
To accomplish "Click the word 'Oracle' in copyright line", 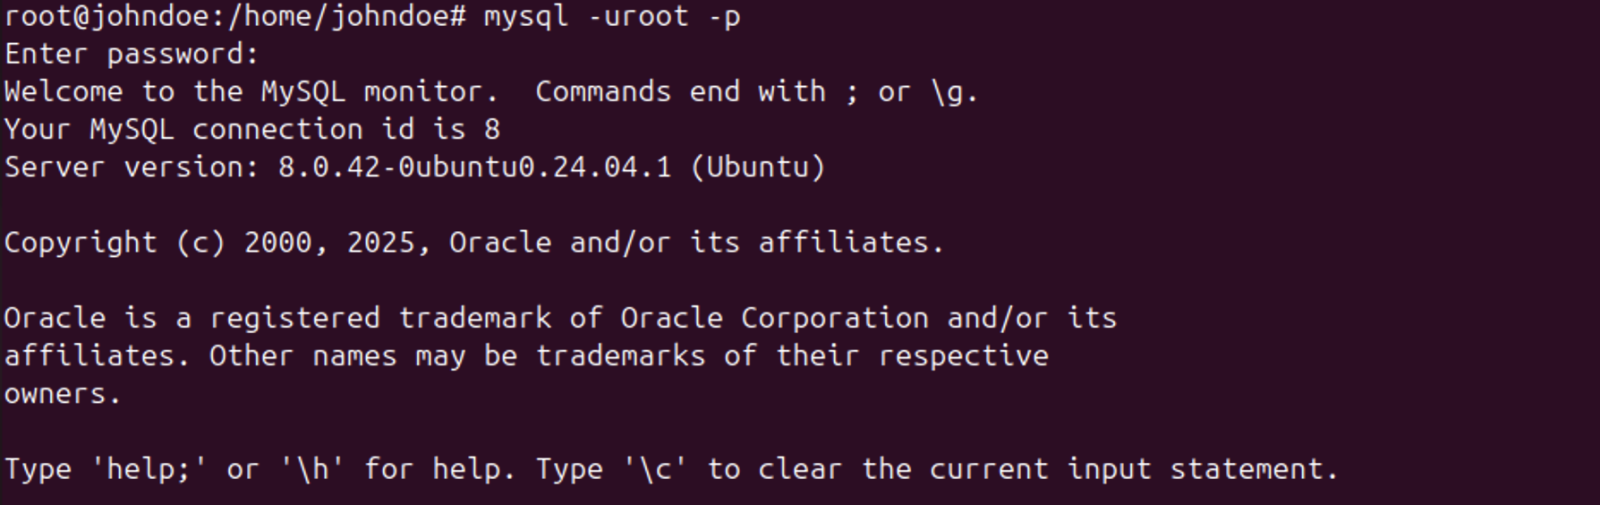I will (500, 243).
